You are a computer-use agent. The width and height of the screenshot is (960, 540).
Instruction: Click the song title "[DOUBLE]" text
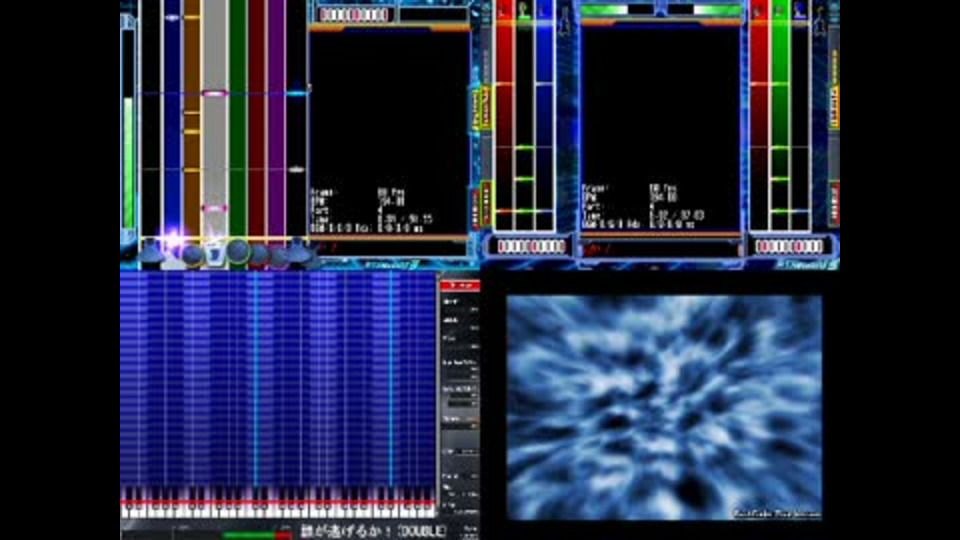[422, 531]
